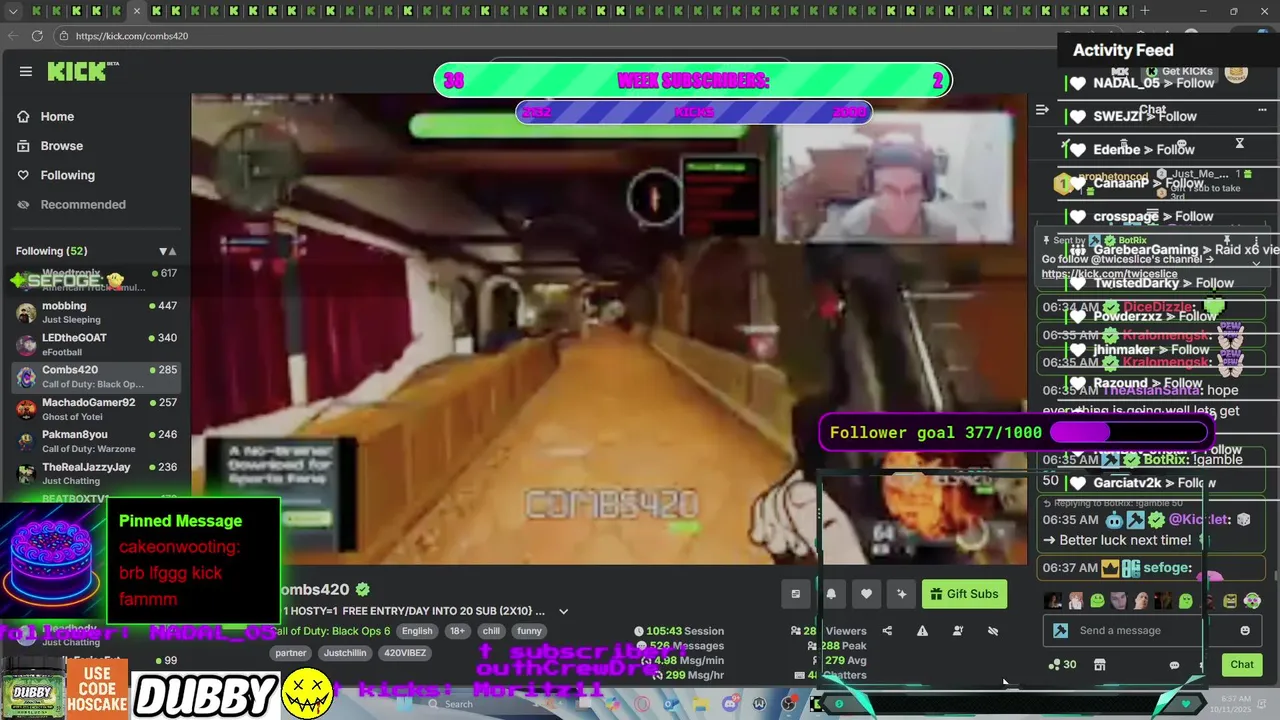Click the user icon next to the report triangle

click(x=957, y=631)
